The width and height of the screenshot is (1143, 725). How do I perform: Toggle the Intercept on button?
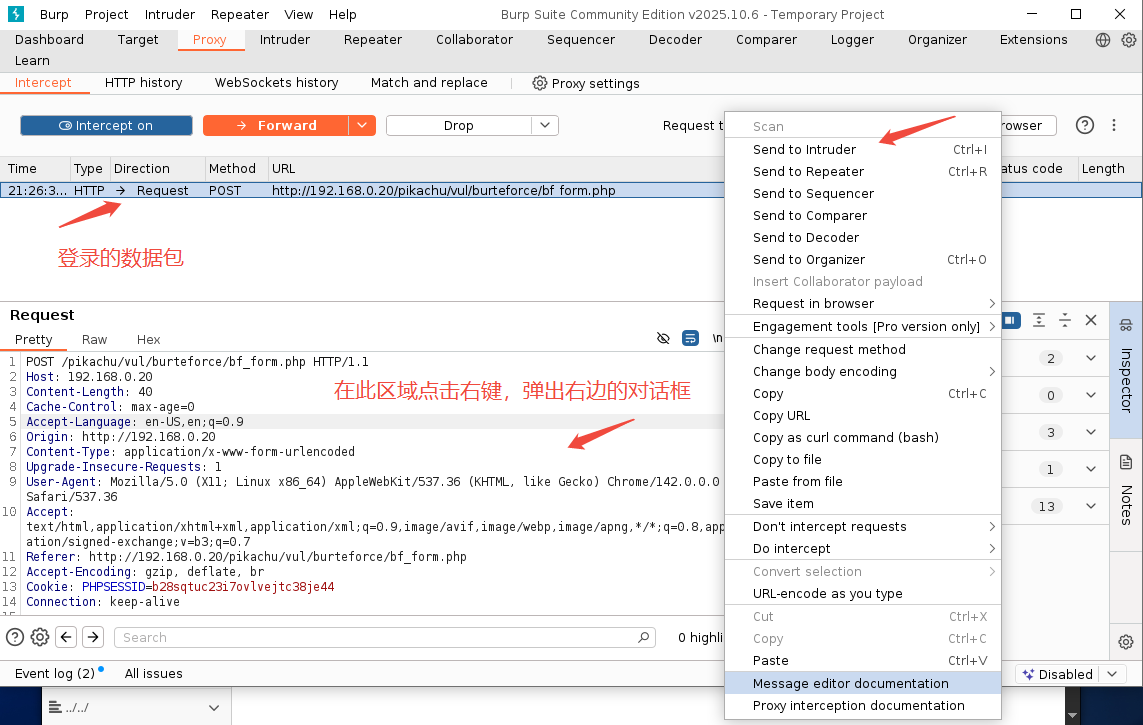pos(106,125)
